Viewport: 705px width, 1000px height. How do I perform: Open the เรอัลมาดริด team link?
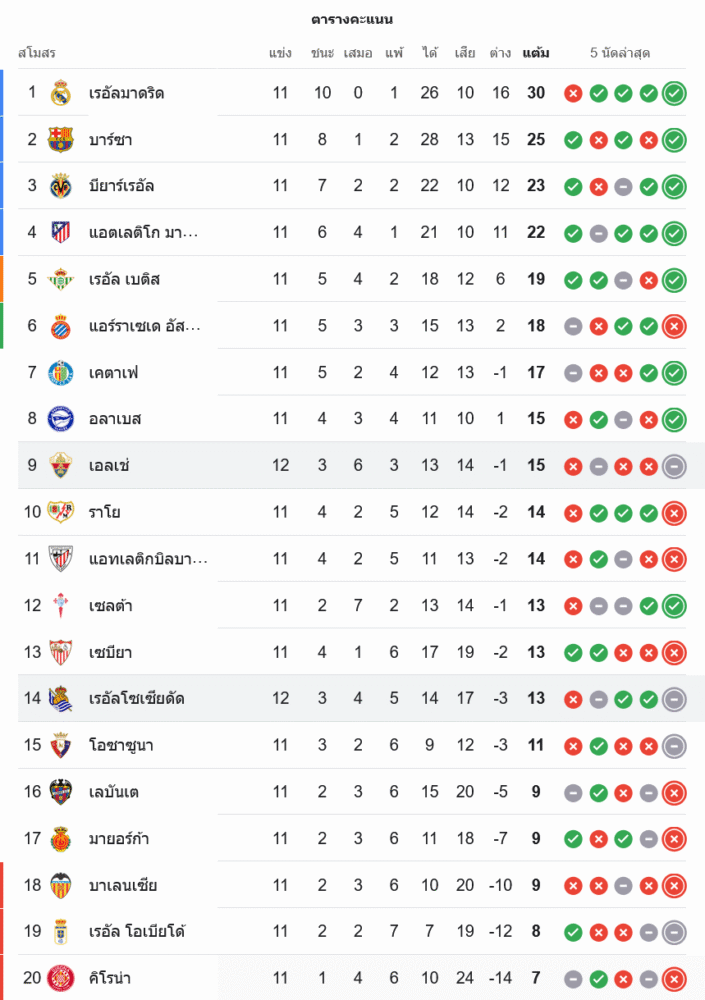(126, 93)
